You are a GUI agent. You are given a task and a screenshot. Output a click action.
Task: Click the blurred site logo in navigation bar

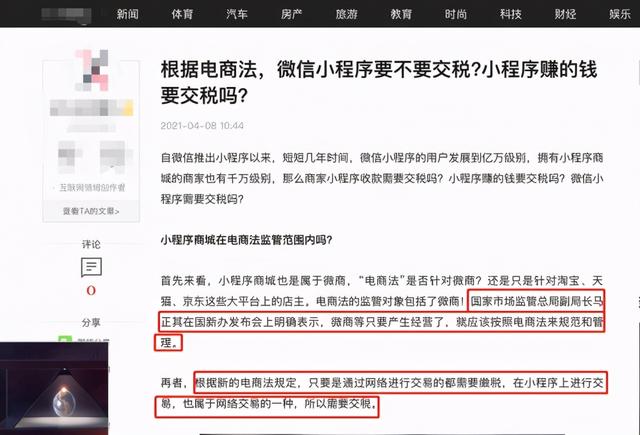click(x=66, y=15)
